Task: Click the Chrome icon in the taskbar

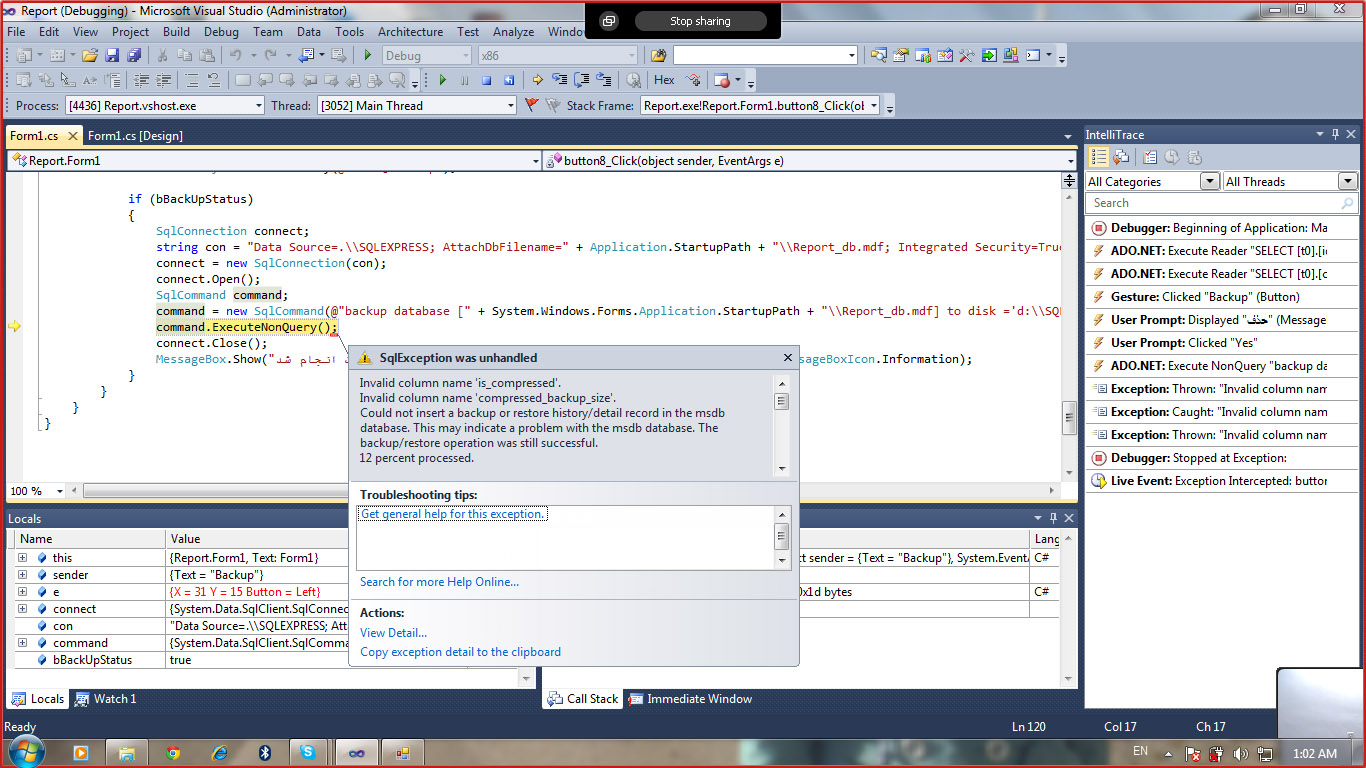Action: tap(173, 752)
